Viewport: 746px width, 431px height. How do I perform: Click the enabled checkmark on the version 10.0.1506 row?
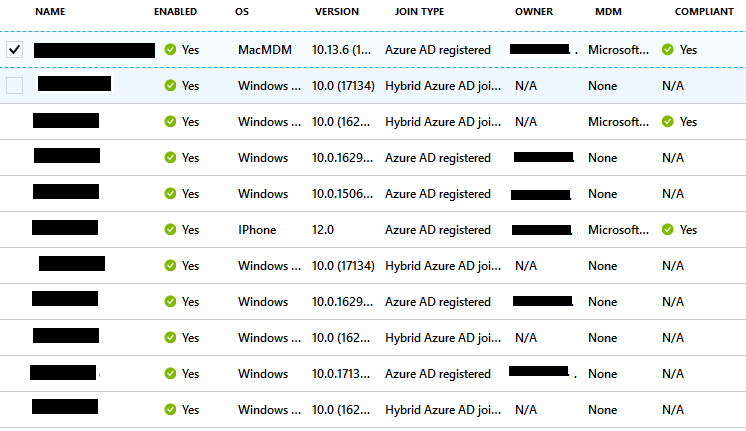tap(170, 193)
